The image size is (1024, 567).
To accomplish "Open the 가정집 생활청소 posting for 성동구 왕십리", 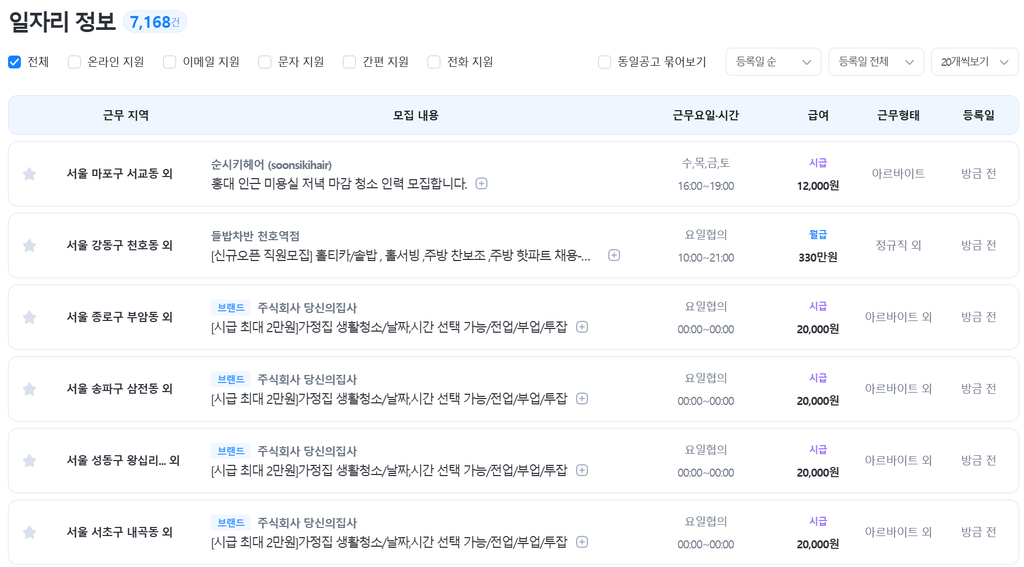I will pyautogui.click(x=389, y=471).
